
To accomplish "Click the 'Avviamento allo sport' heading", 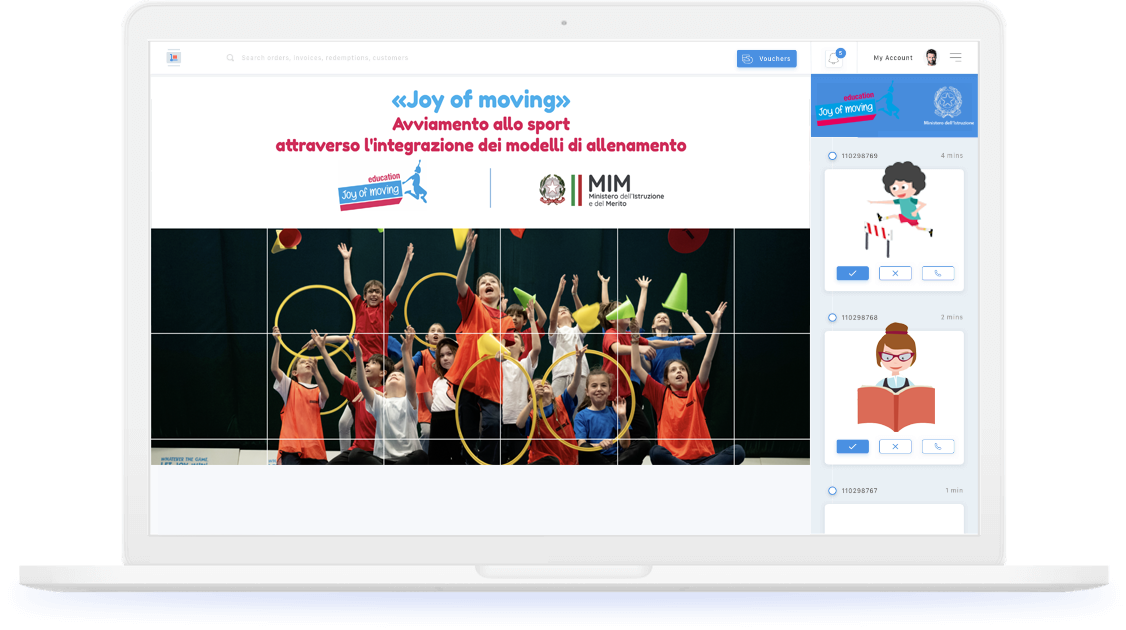I will click(x=480, y=124).
